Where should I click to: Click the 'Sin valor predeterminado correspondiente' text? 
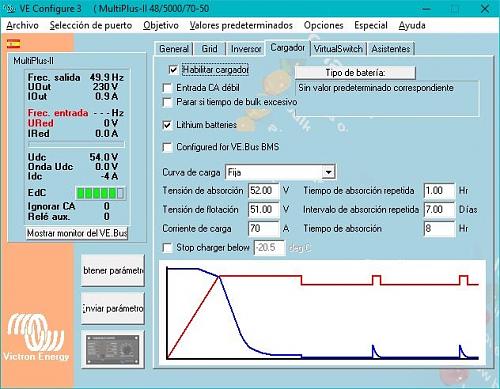[376, 88]
